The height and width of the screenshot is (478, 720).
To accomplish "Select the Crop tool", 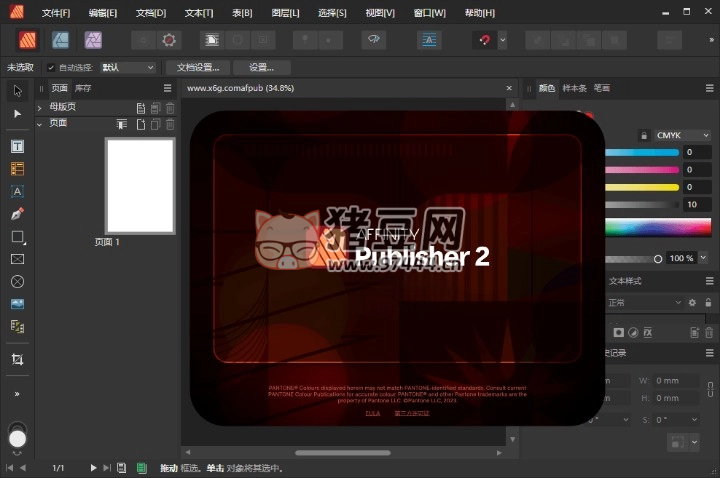I will 17,359.
